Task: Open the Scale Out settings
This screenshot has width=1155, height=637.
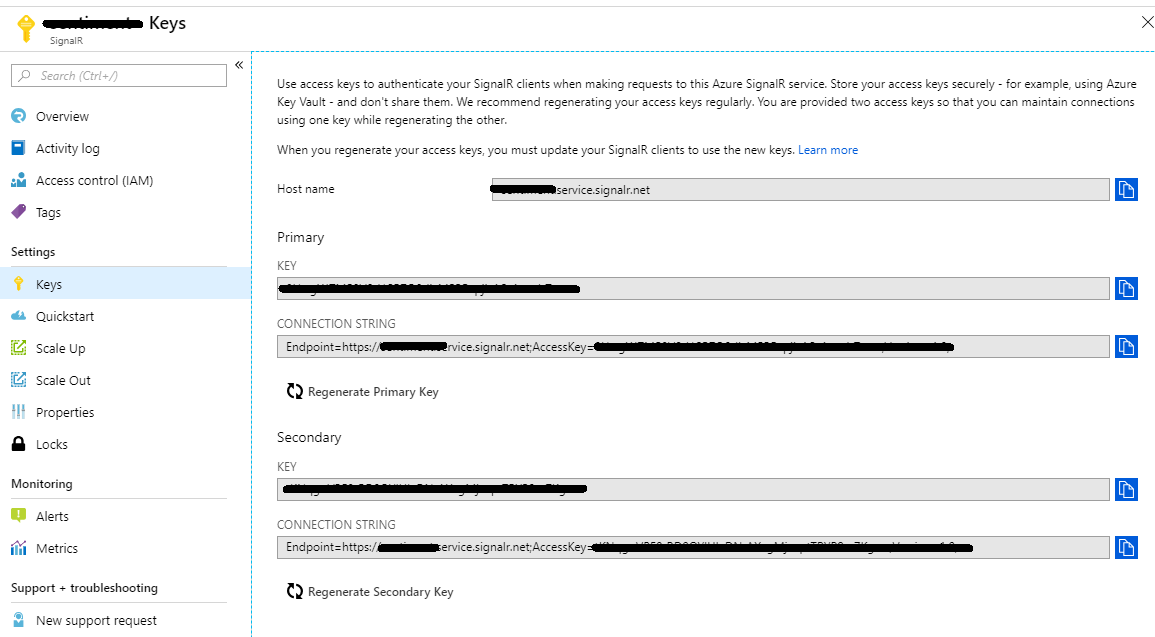Action: (x=63, y=381)
